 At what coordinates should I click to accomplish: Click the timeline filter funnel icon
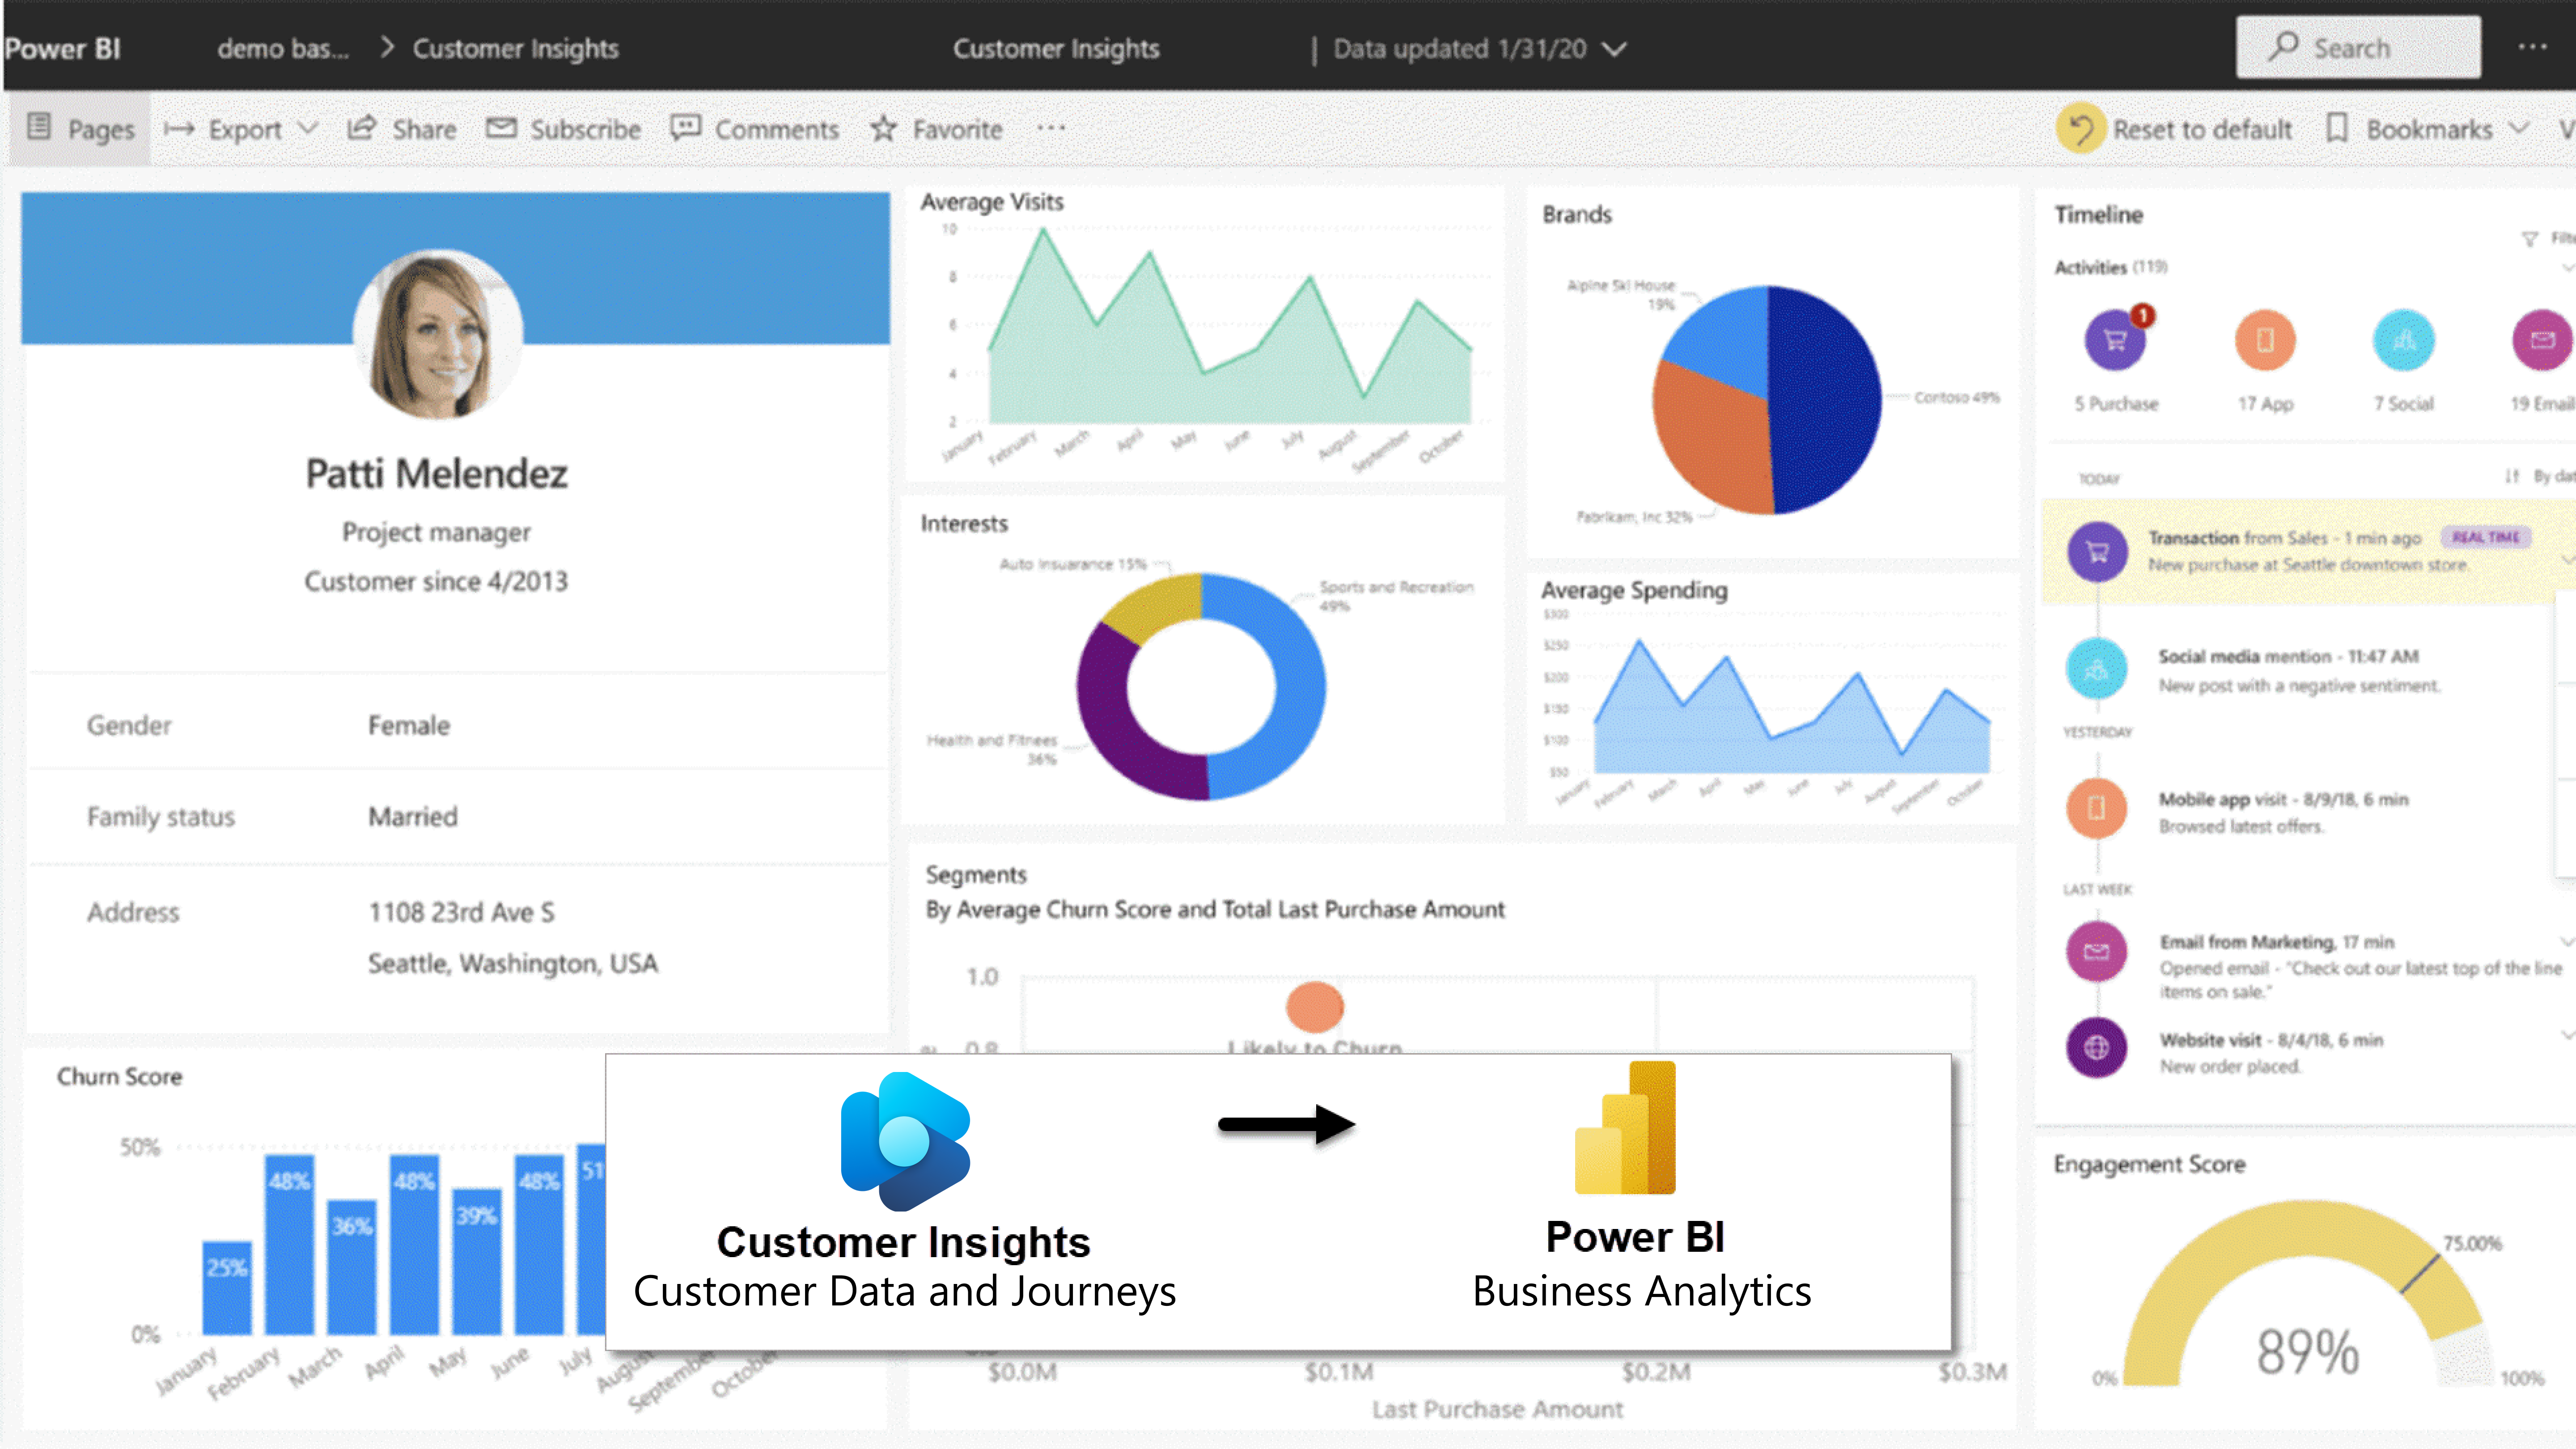[2529, 239]
